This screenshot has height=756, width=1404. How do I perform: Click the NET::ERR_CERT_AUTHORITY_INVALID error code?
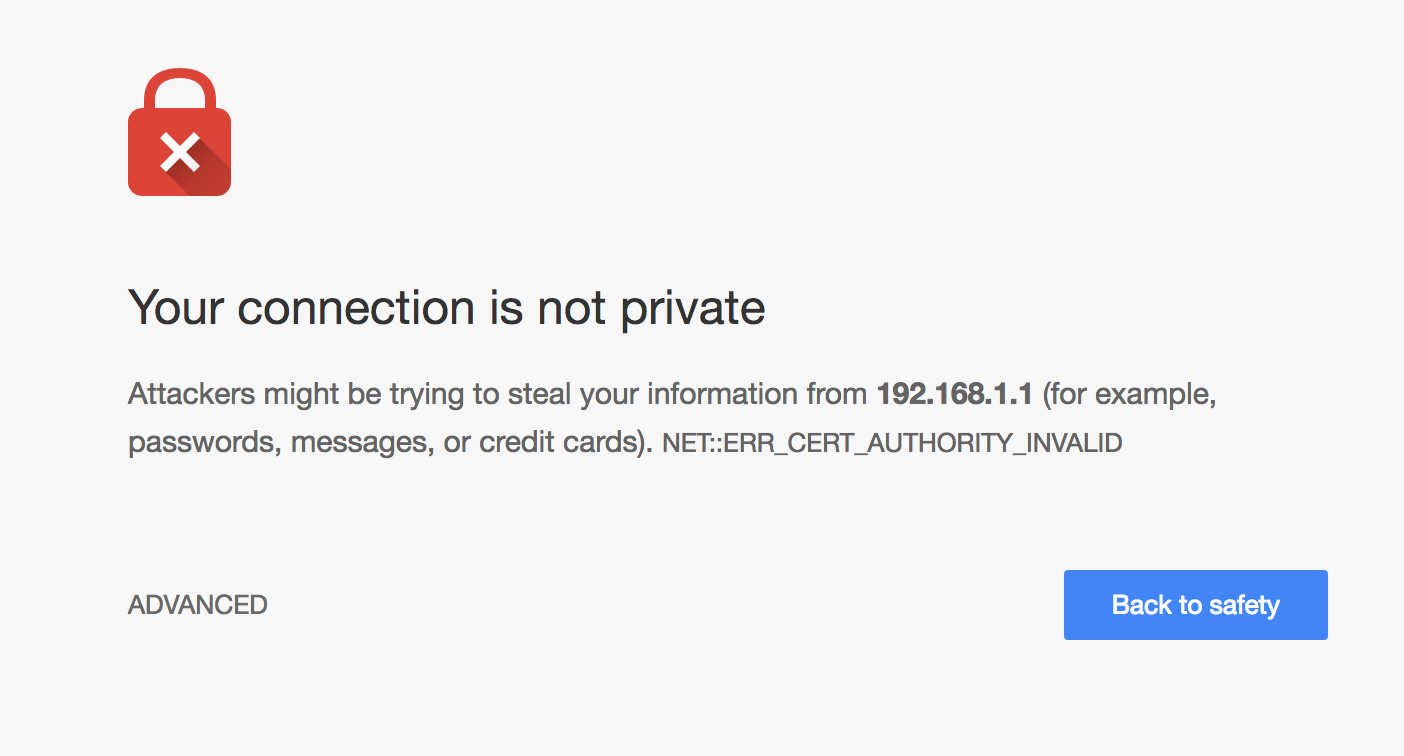[892, 443]
